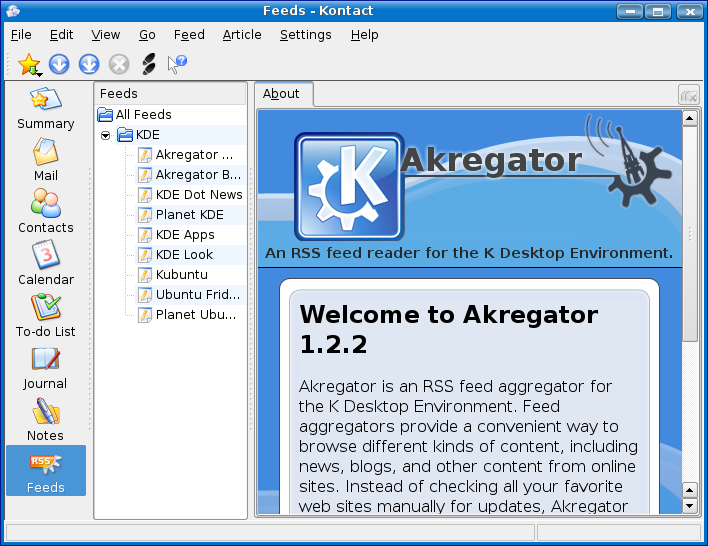708x546 pixels.
Task: Select the Journal sidebar icon
Action: point(45,368)
